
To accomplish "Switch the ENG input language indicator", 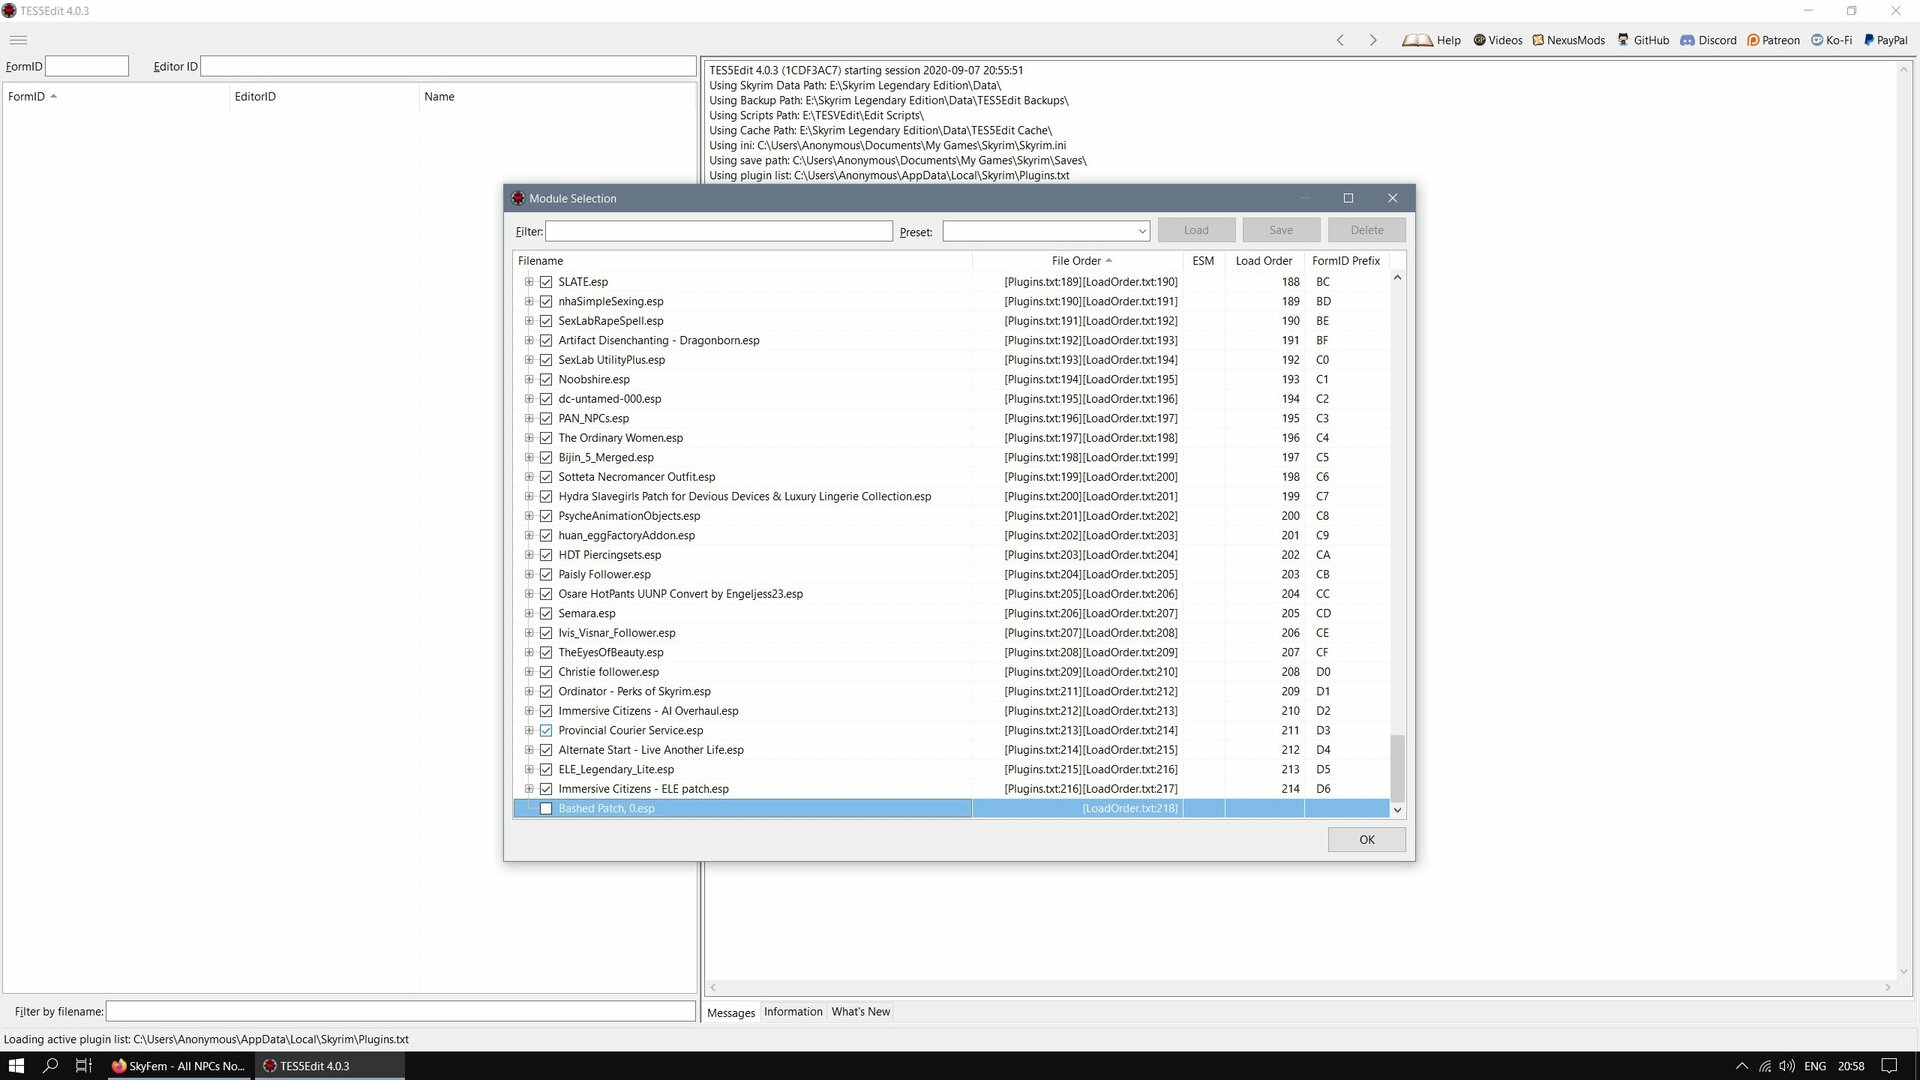I will [x=1815, y=1066].
